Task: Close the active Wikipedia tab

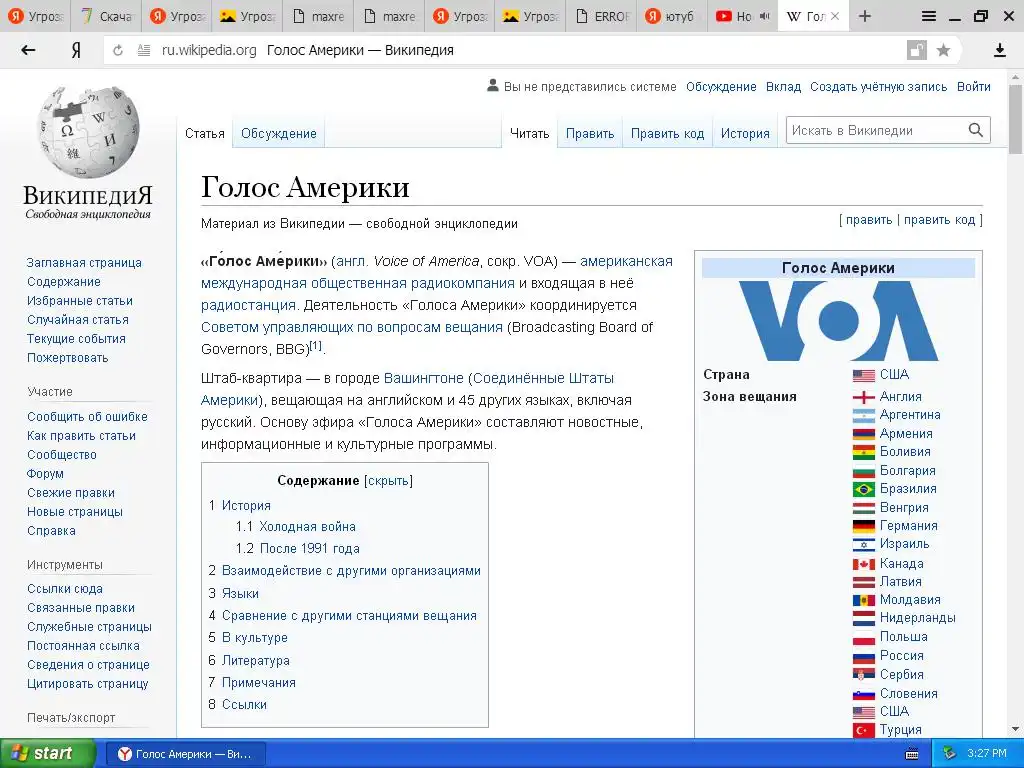Action: (x=835, y=16)
